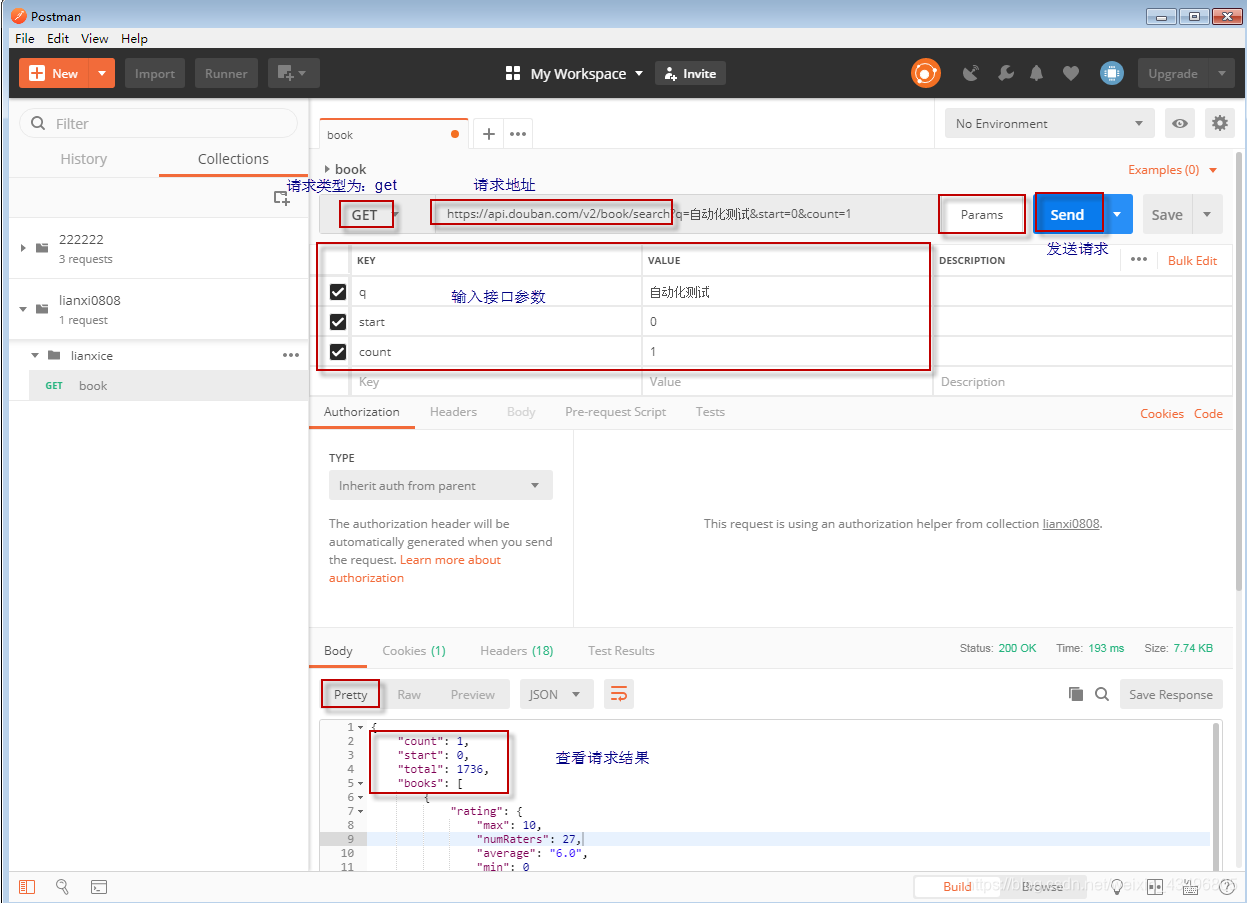Collapse the lianxice folder
This screenshot has width=1247, height=903.
tap(35, 355)
